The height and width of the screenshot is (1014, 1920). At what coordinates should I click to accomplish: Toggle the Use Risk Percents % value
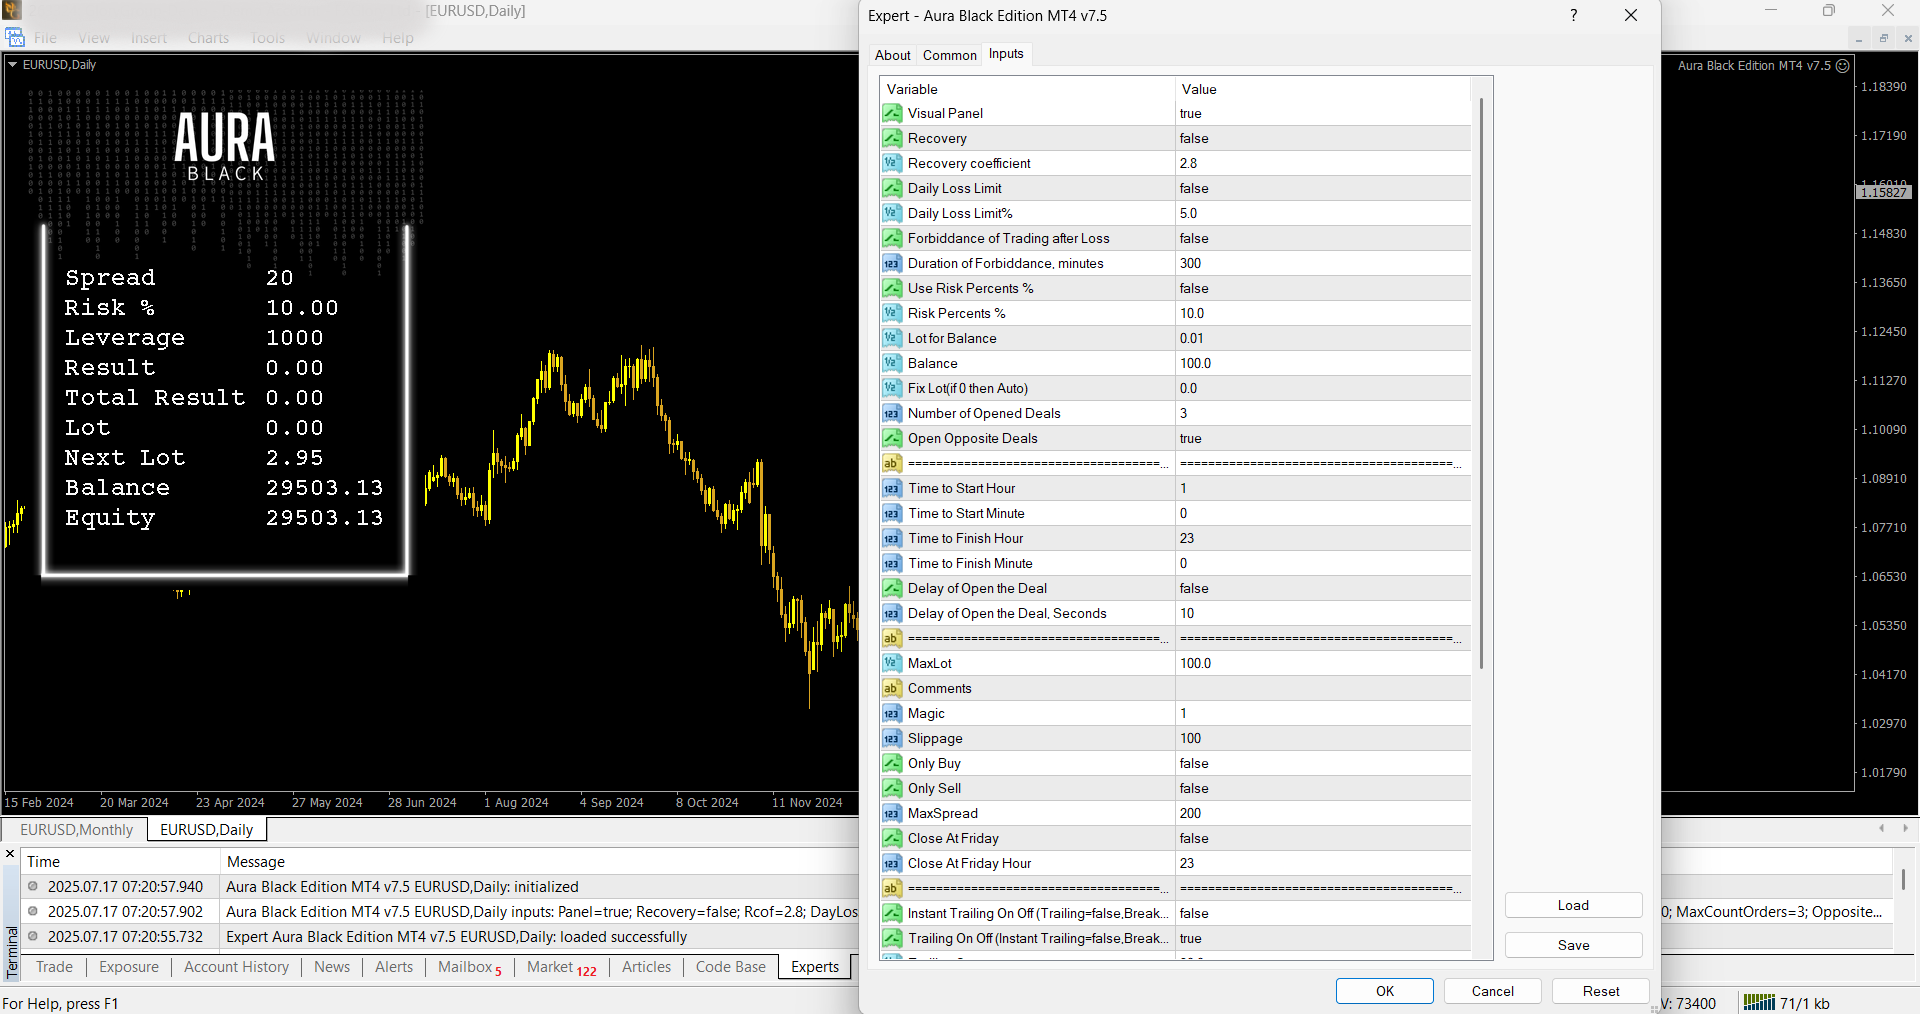tap(1323, 288)
